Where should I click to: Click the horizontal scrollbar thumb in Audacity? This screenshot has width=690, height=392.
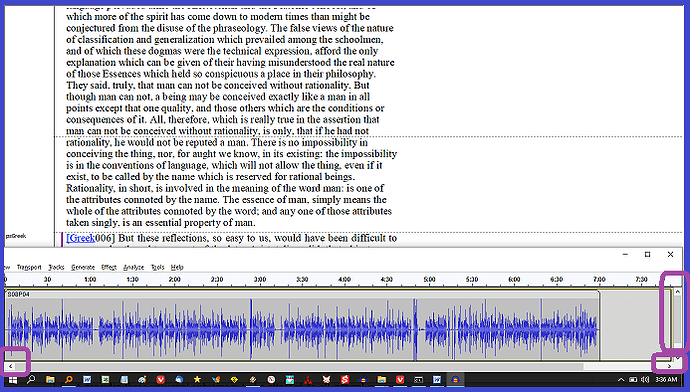coord(300,366)
